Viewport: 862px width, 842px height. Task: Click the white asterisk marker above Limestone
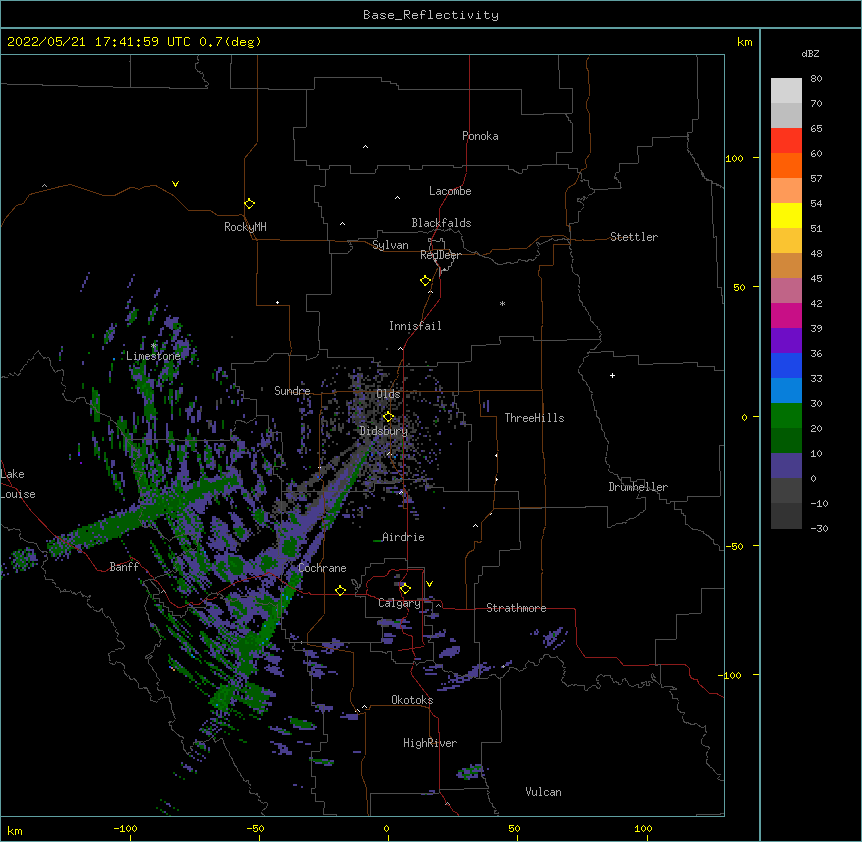[x=153, y=346]
